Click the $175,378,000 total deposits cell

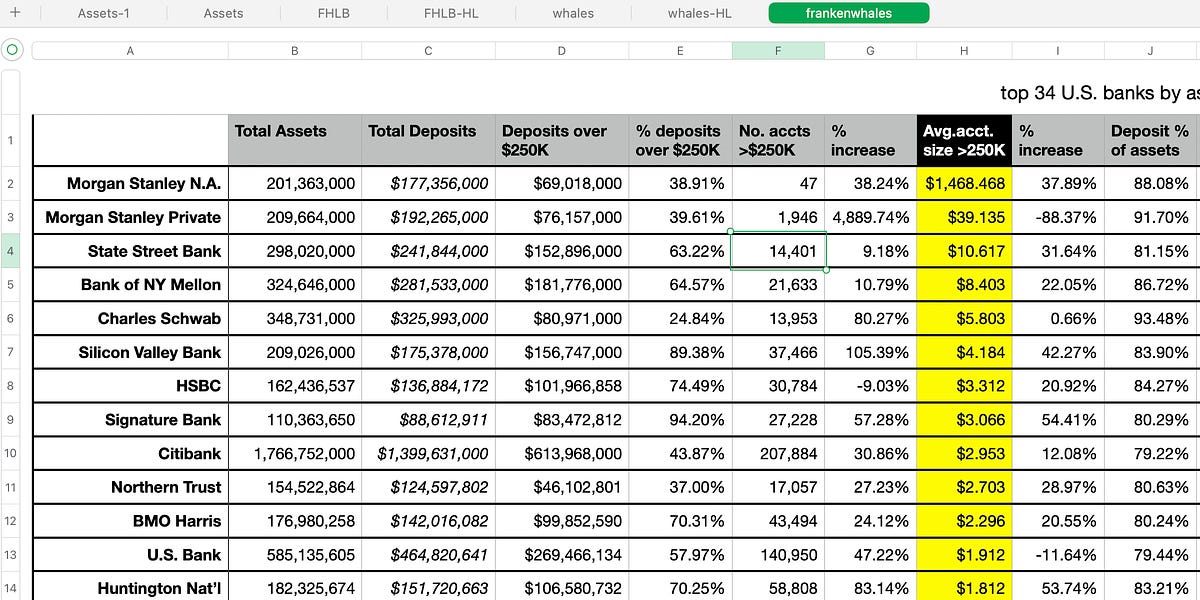click(x=428, y=352)
